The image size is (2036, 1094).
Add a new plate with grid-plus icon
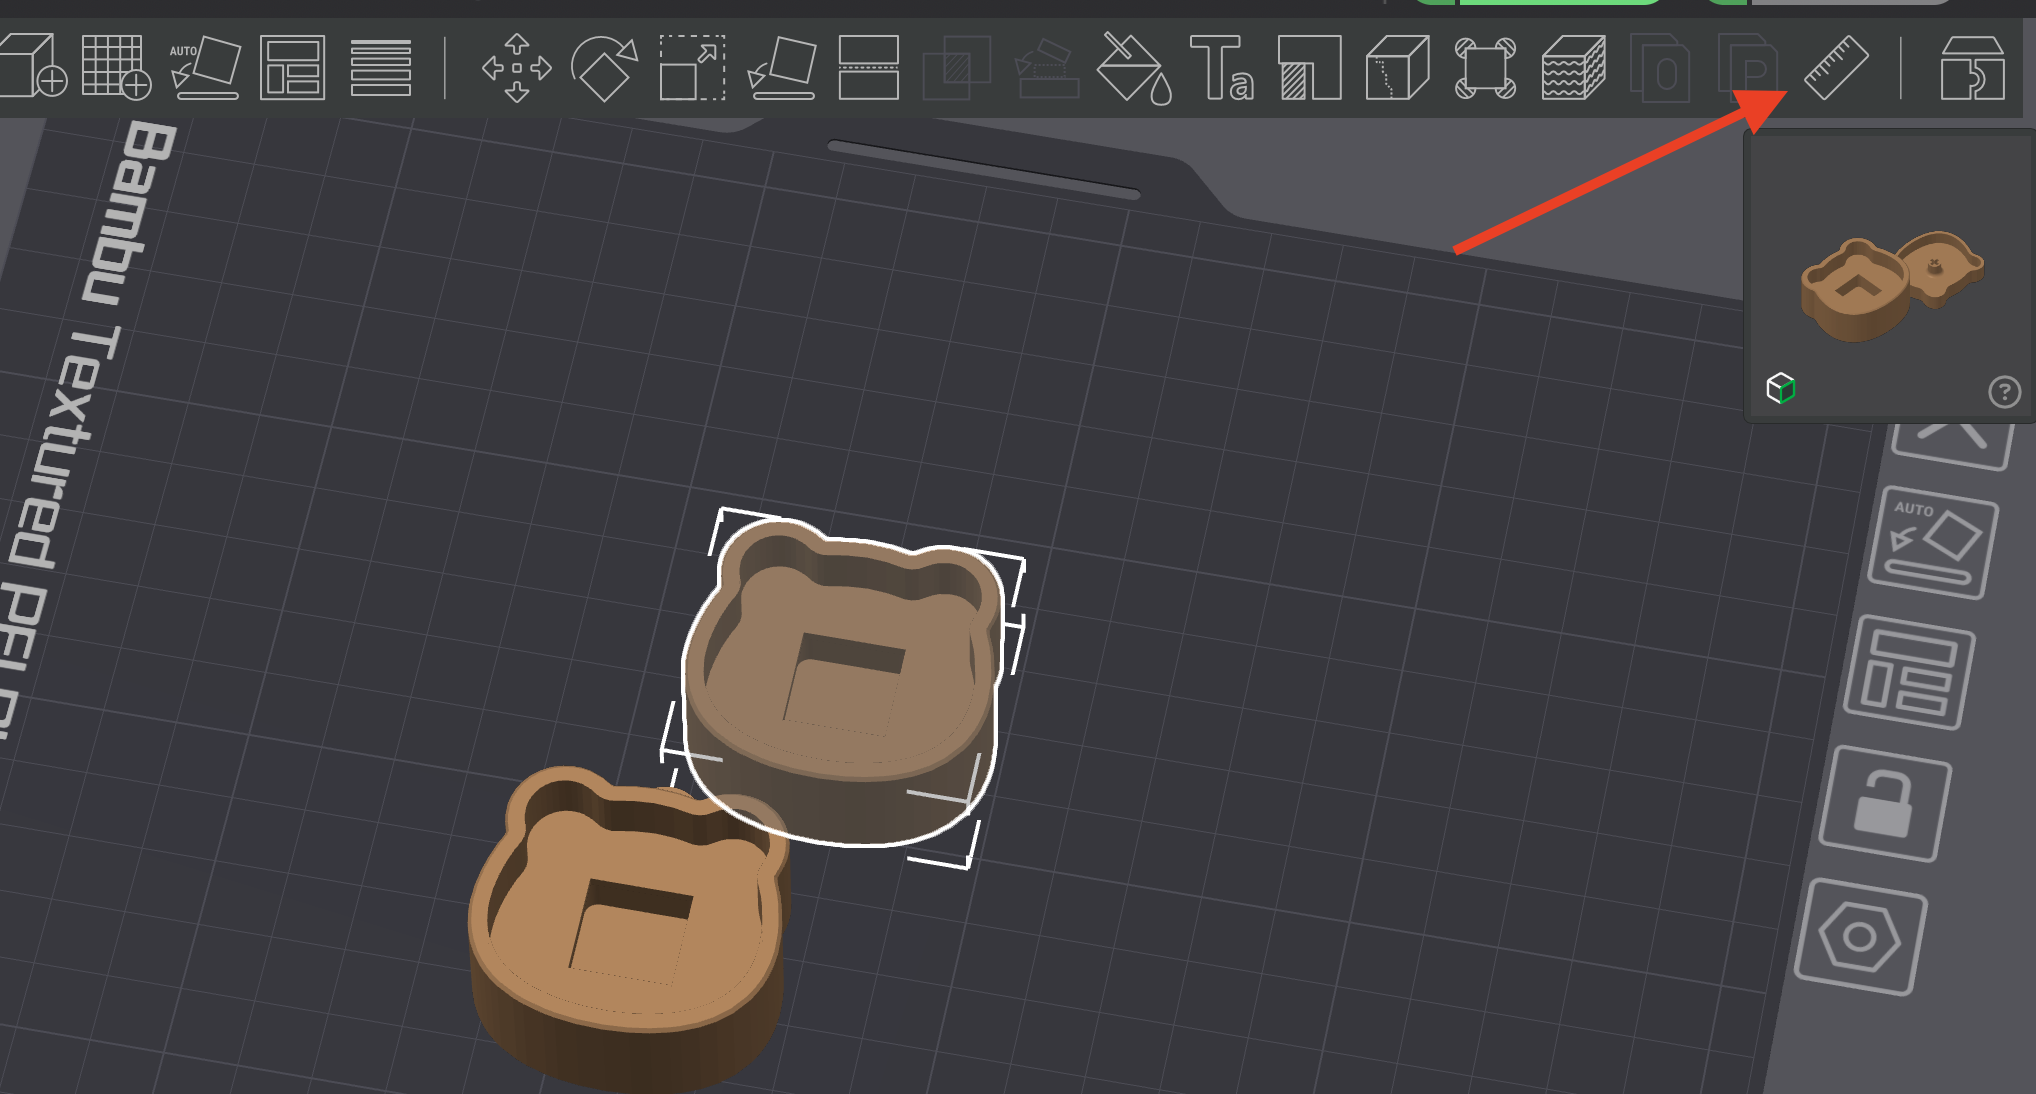[x=116, y=67]
